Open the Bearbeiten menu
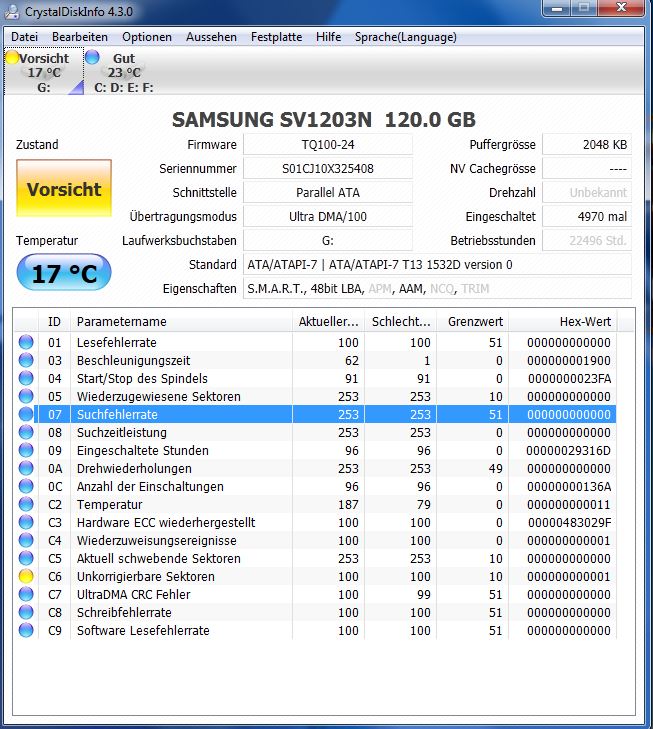This screenshot has width=653, height=729. click(x=80, y=37)
